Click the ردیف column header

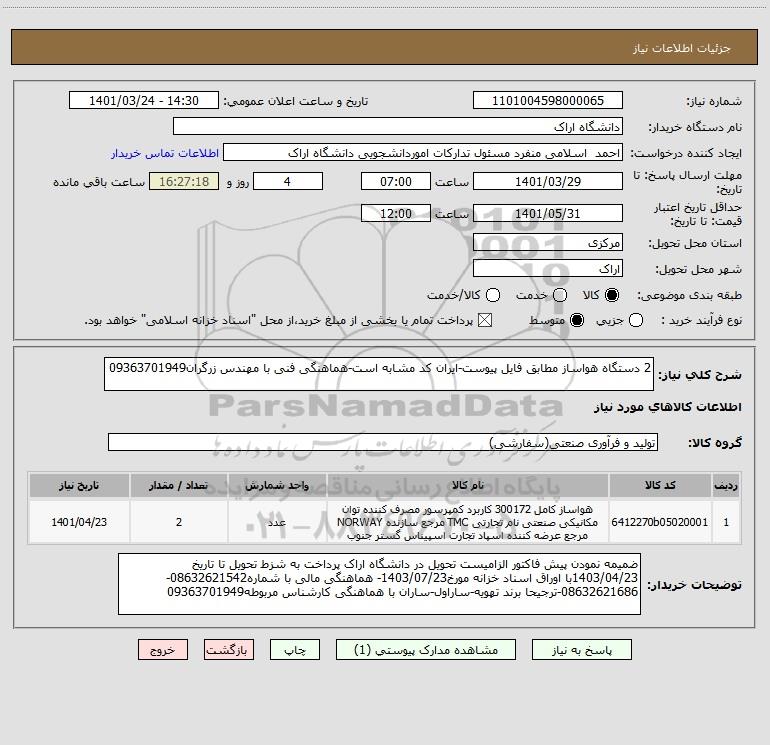coord(726,485)
